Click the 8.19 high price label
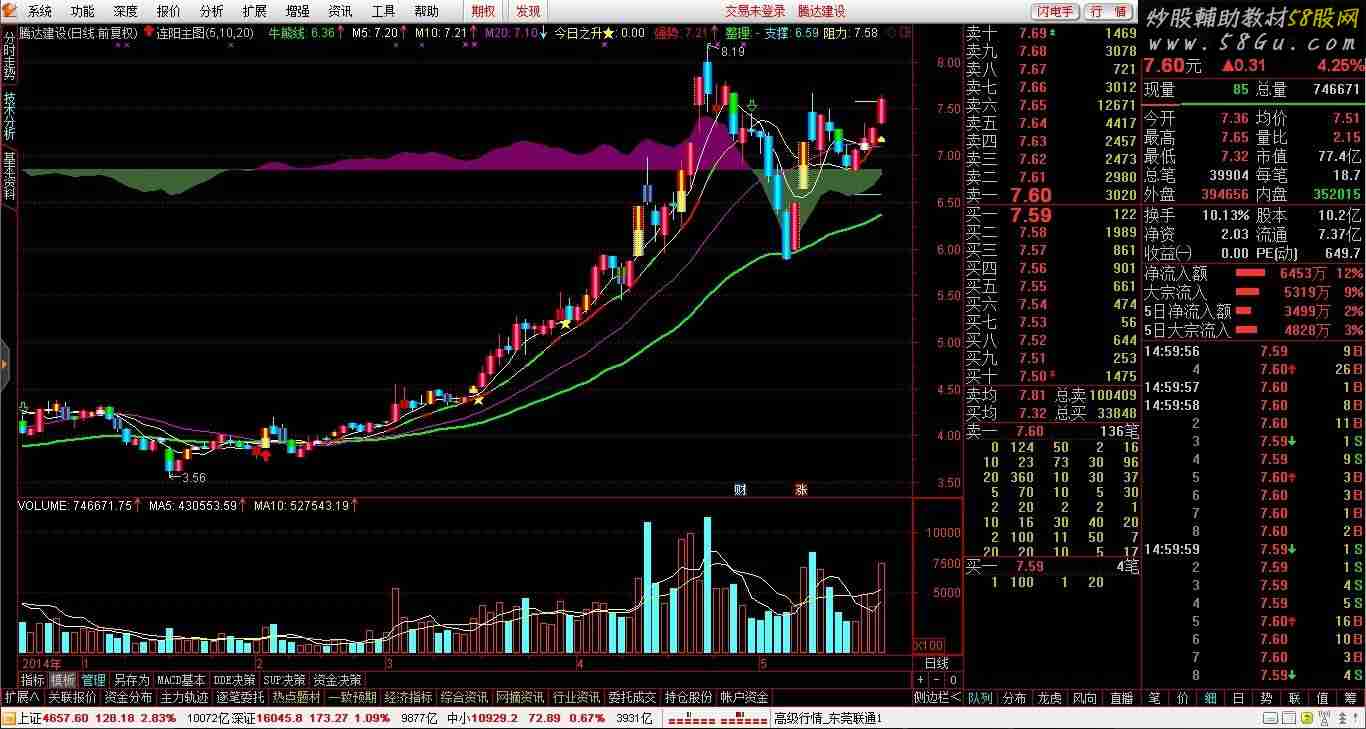Viewport: 1366px width, 729px height. click(x=732, y=51)
